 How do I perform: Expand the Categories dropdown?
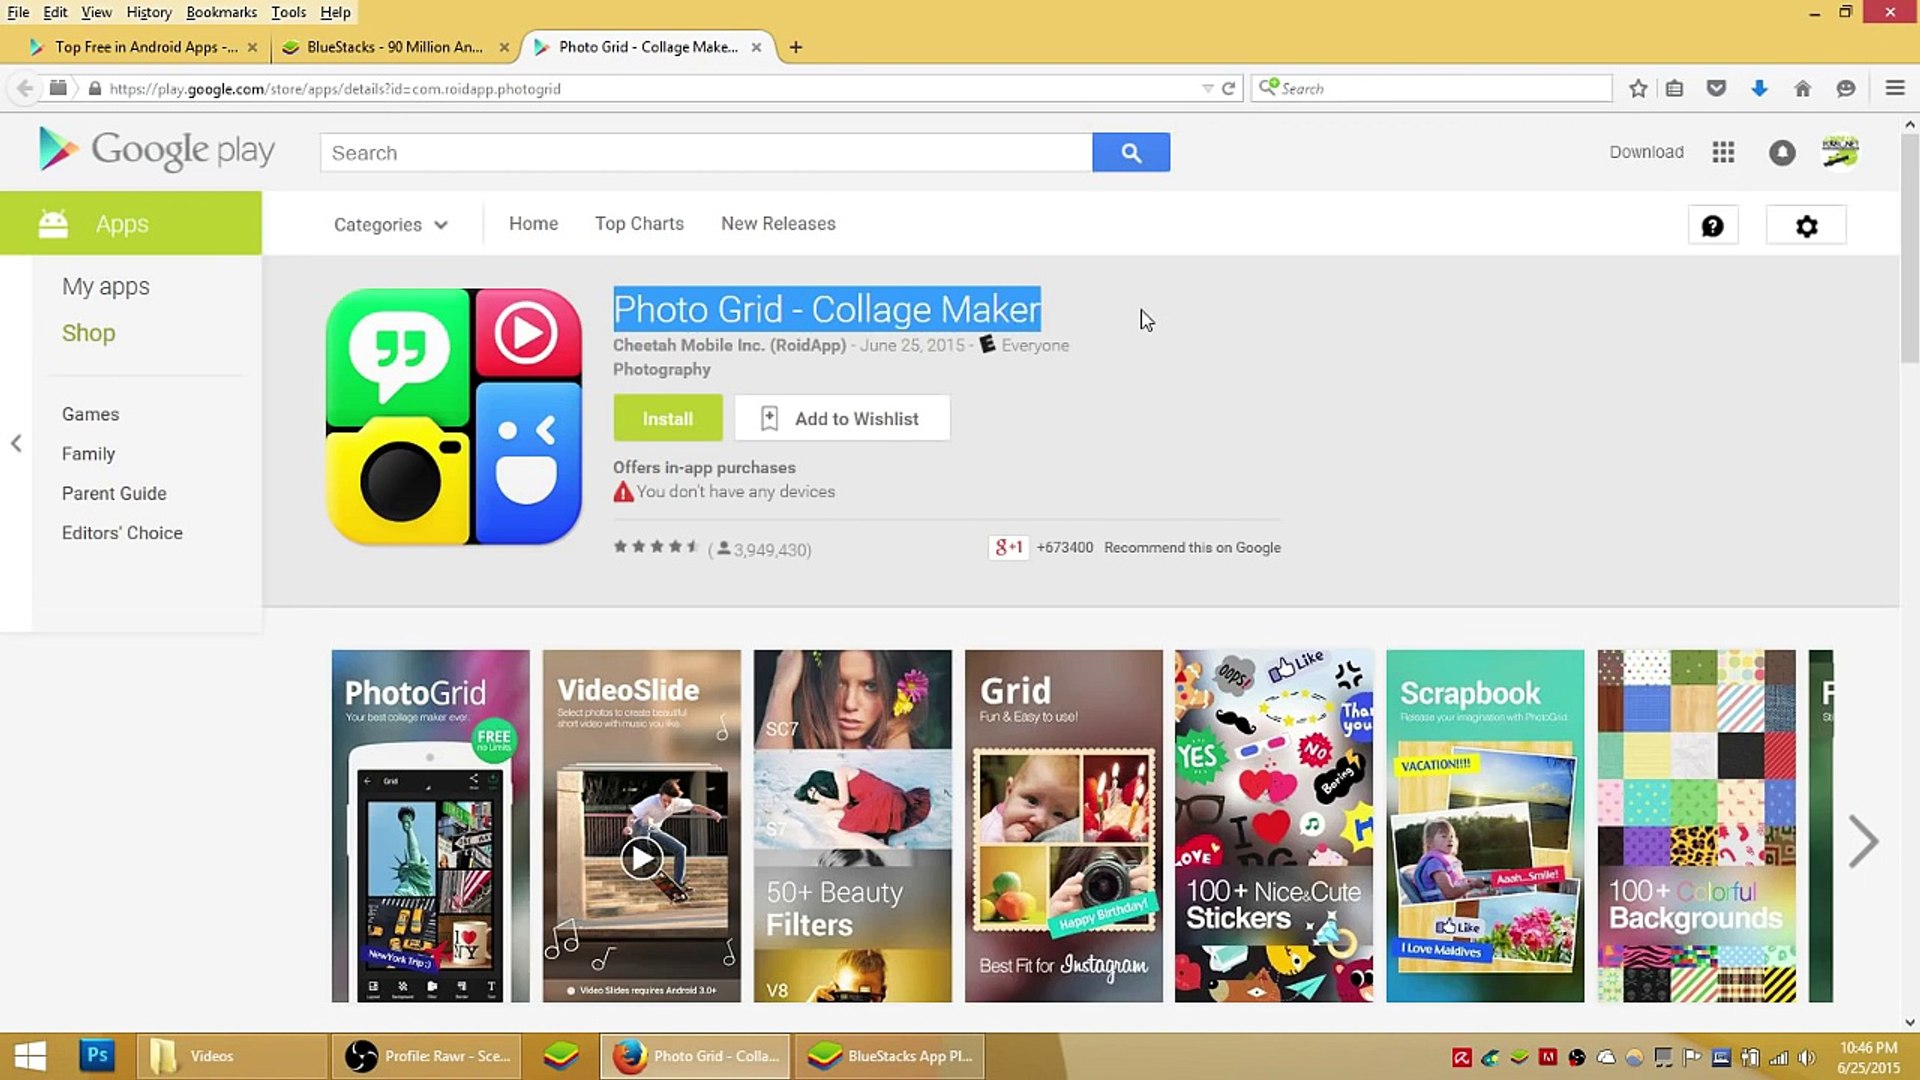click(x=390, y=225)
